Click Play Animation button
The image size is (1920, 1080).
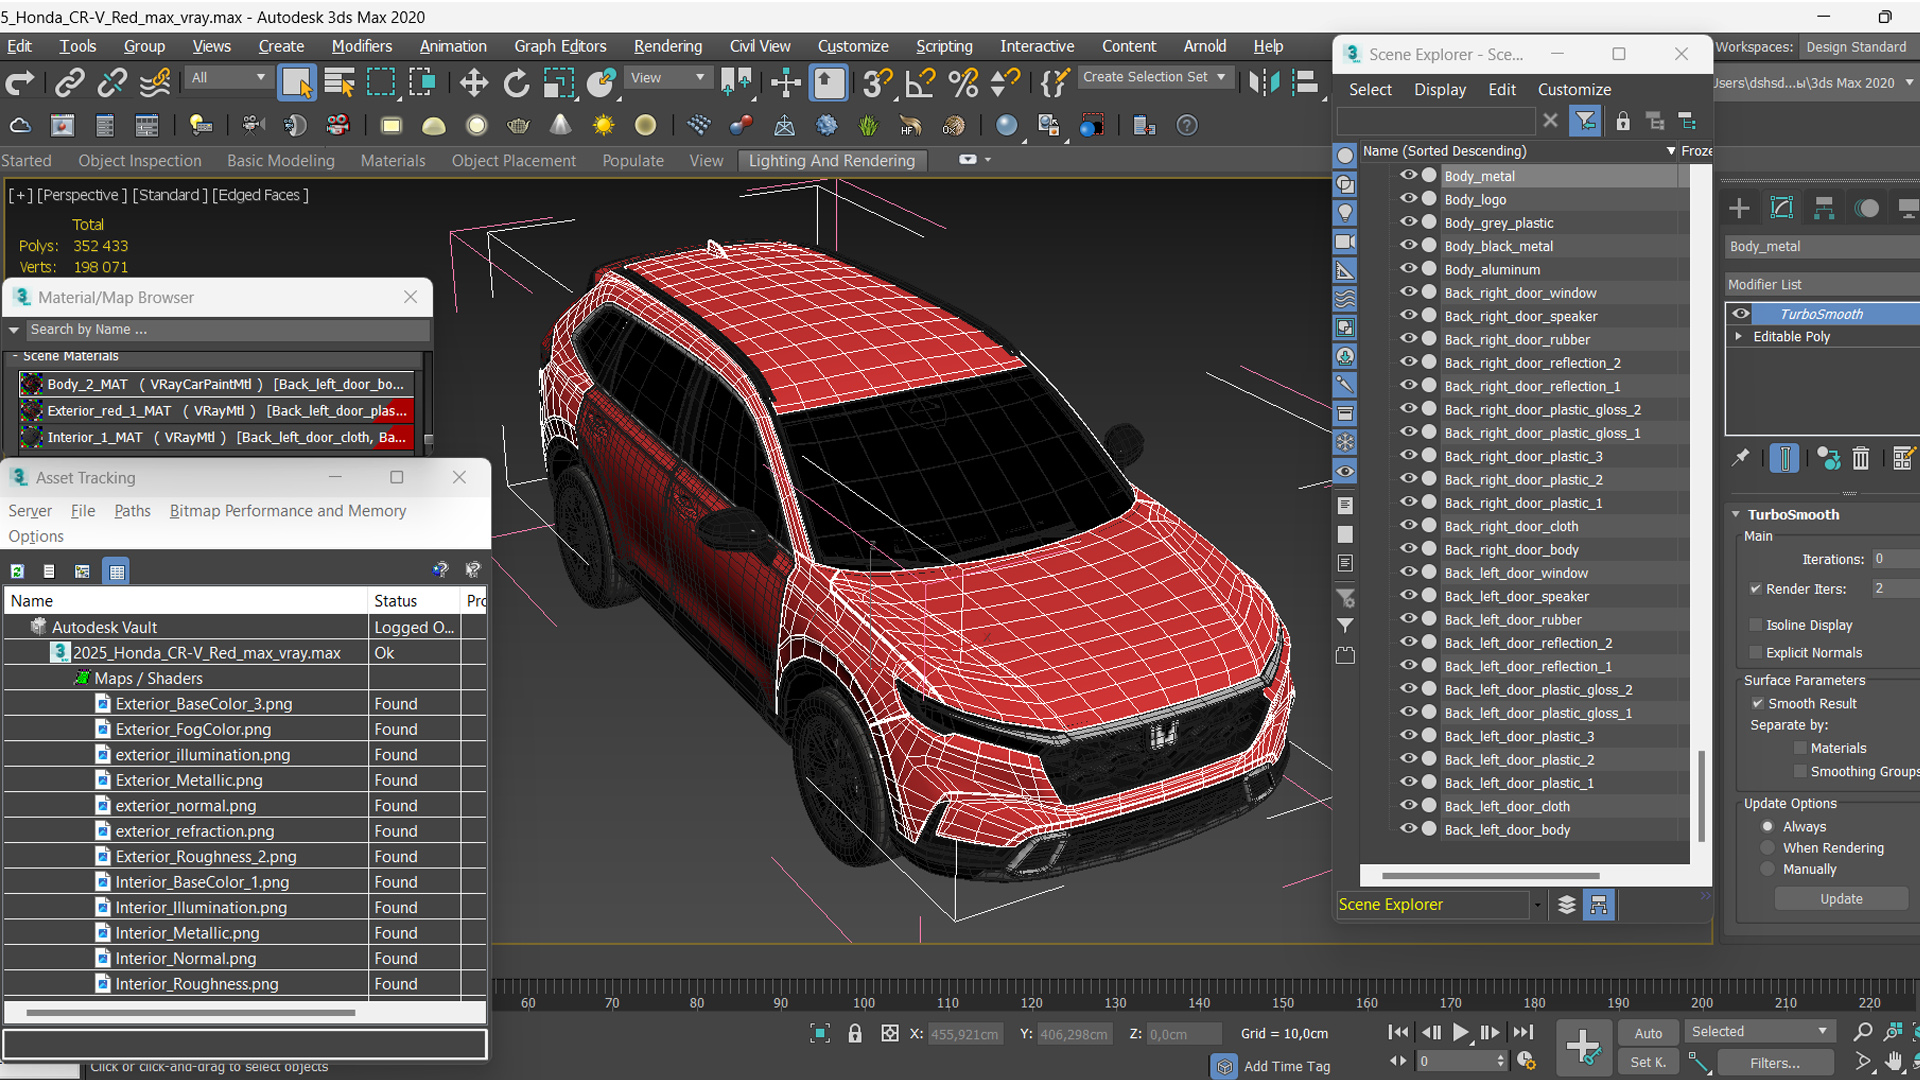pos(1461,1033)
